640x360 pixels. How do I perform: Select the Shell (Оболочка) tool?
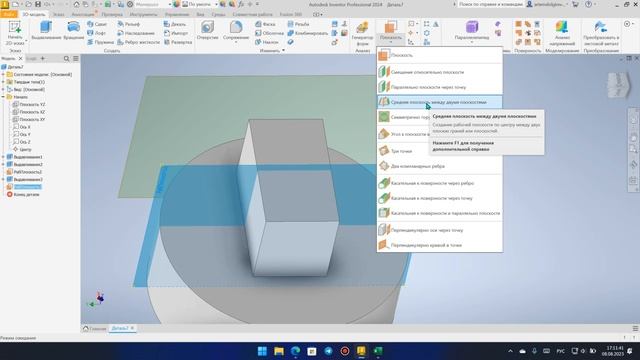pyautogui.click(x=269, y=33)
